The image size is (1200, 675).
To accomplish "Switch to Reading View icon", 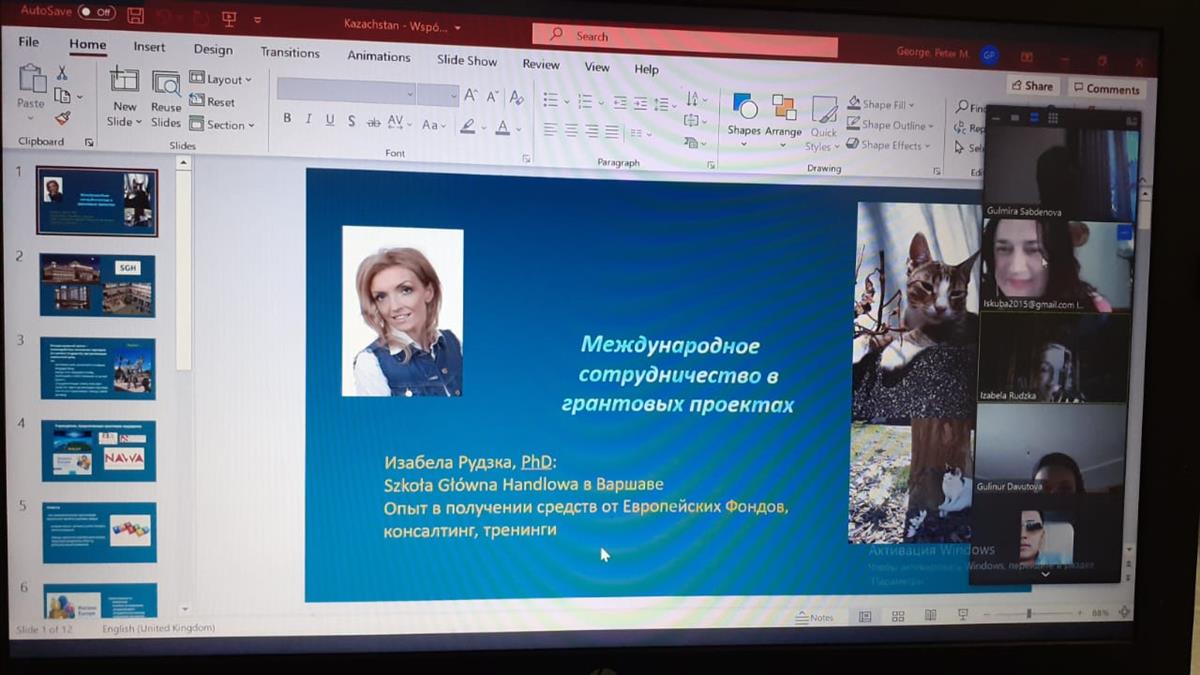I will [x=930, y=615].
